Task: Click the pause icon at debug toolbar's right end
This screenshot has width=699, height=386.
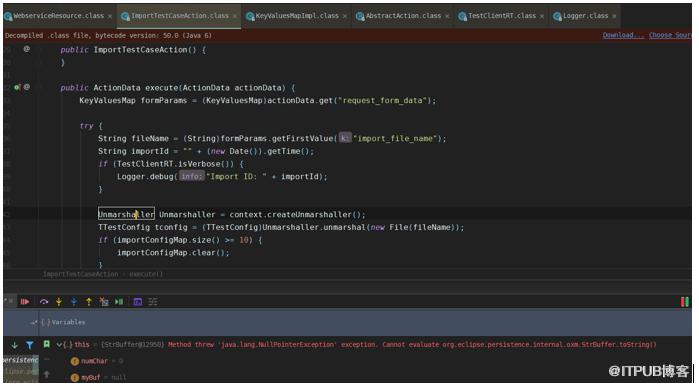Action: [685, 302]
